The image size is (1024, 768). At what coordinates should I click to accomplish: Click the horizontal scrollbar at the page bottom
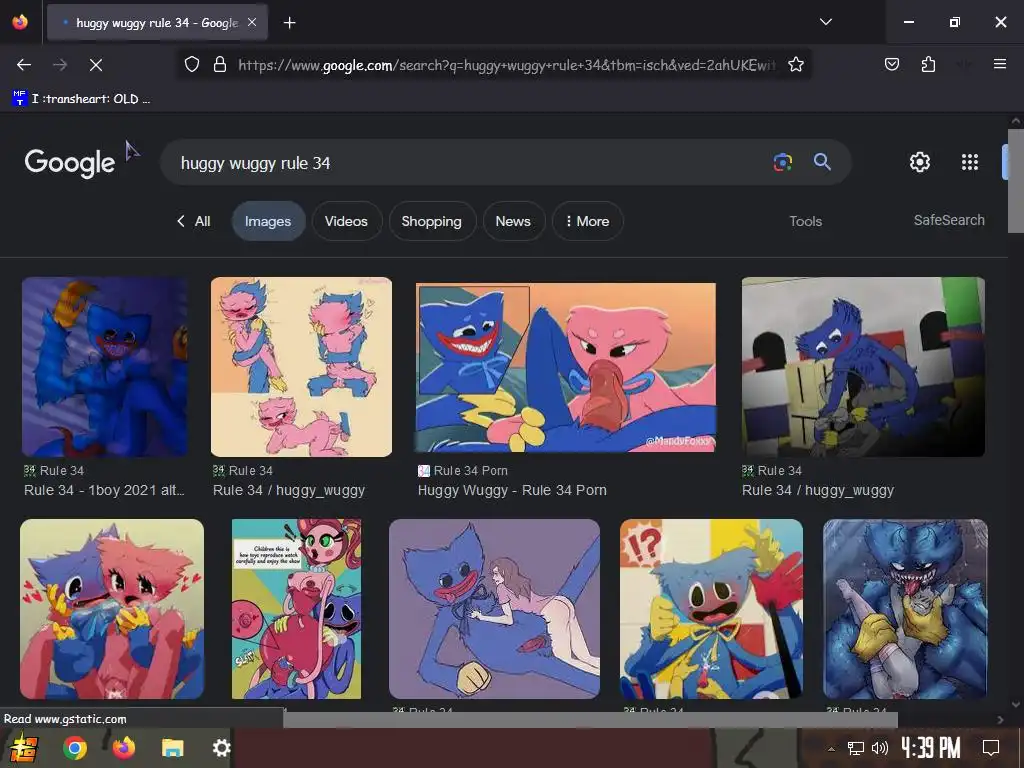pyautogui.click(x=590, y=720)
